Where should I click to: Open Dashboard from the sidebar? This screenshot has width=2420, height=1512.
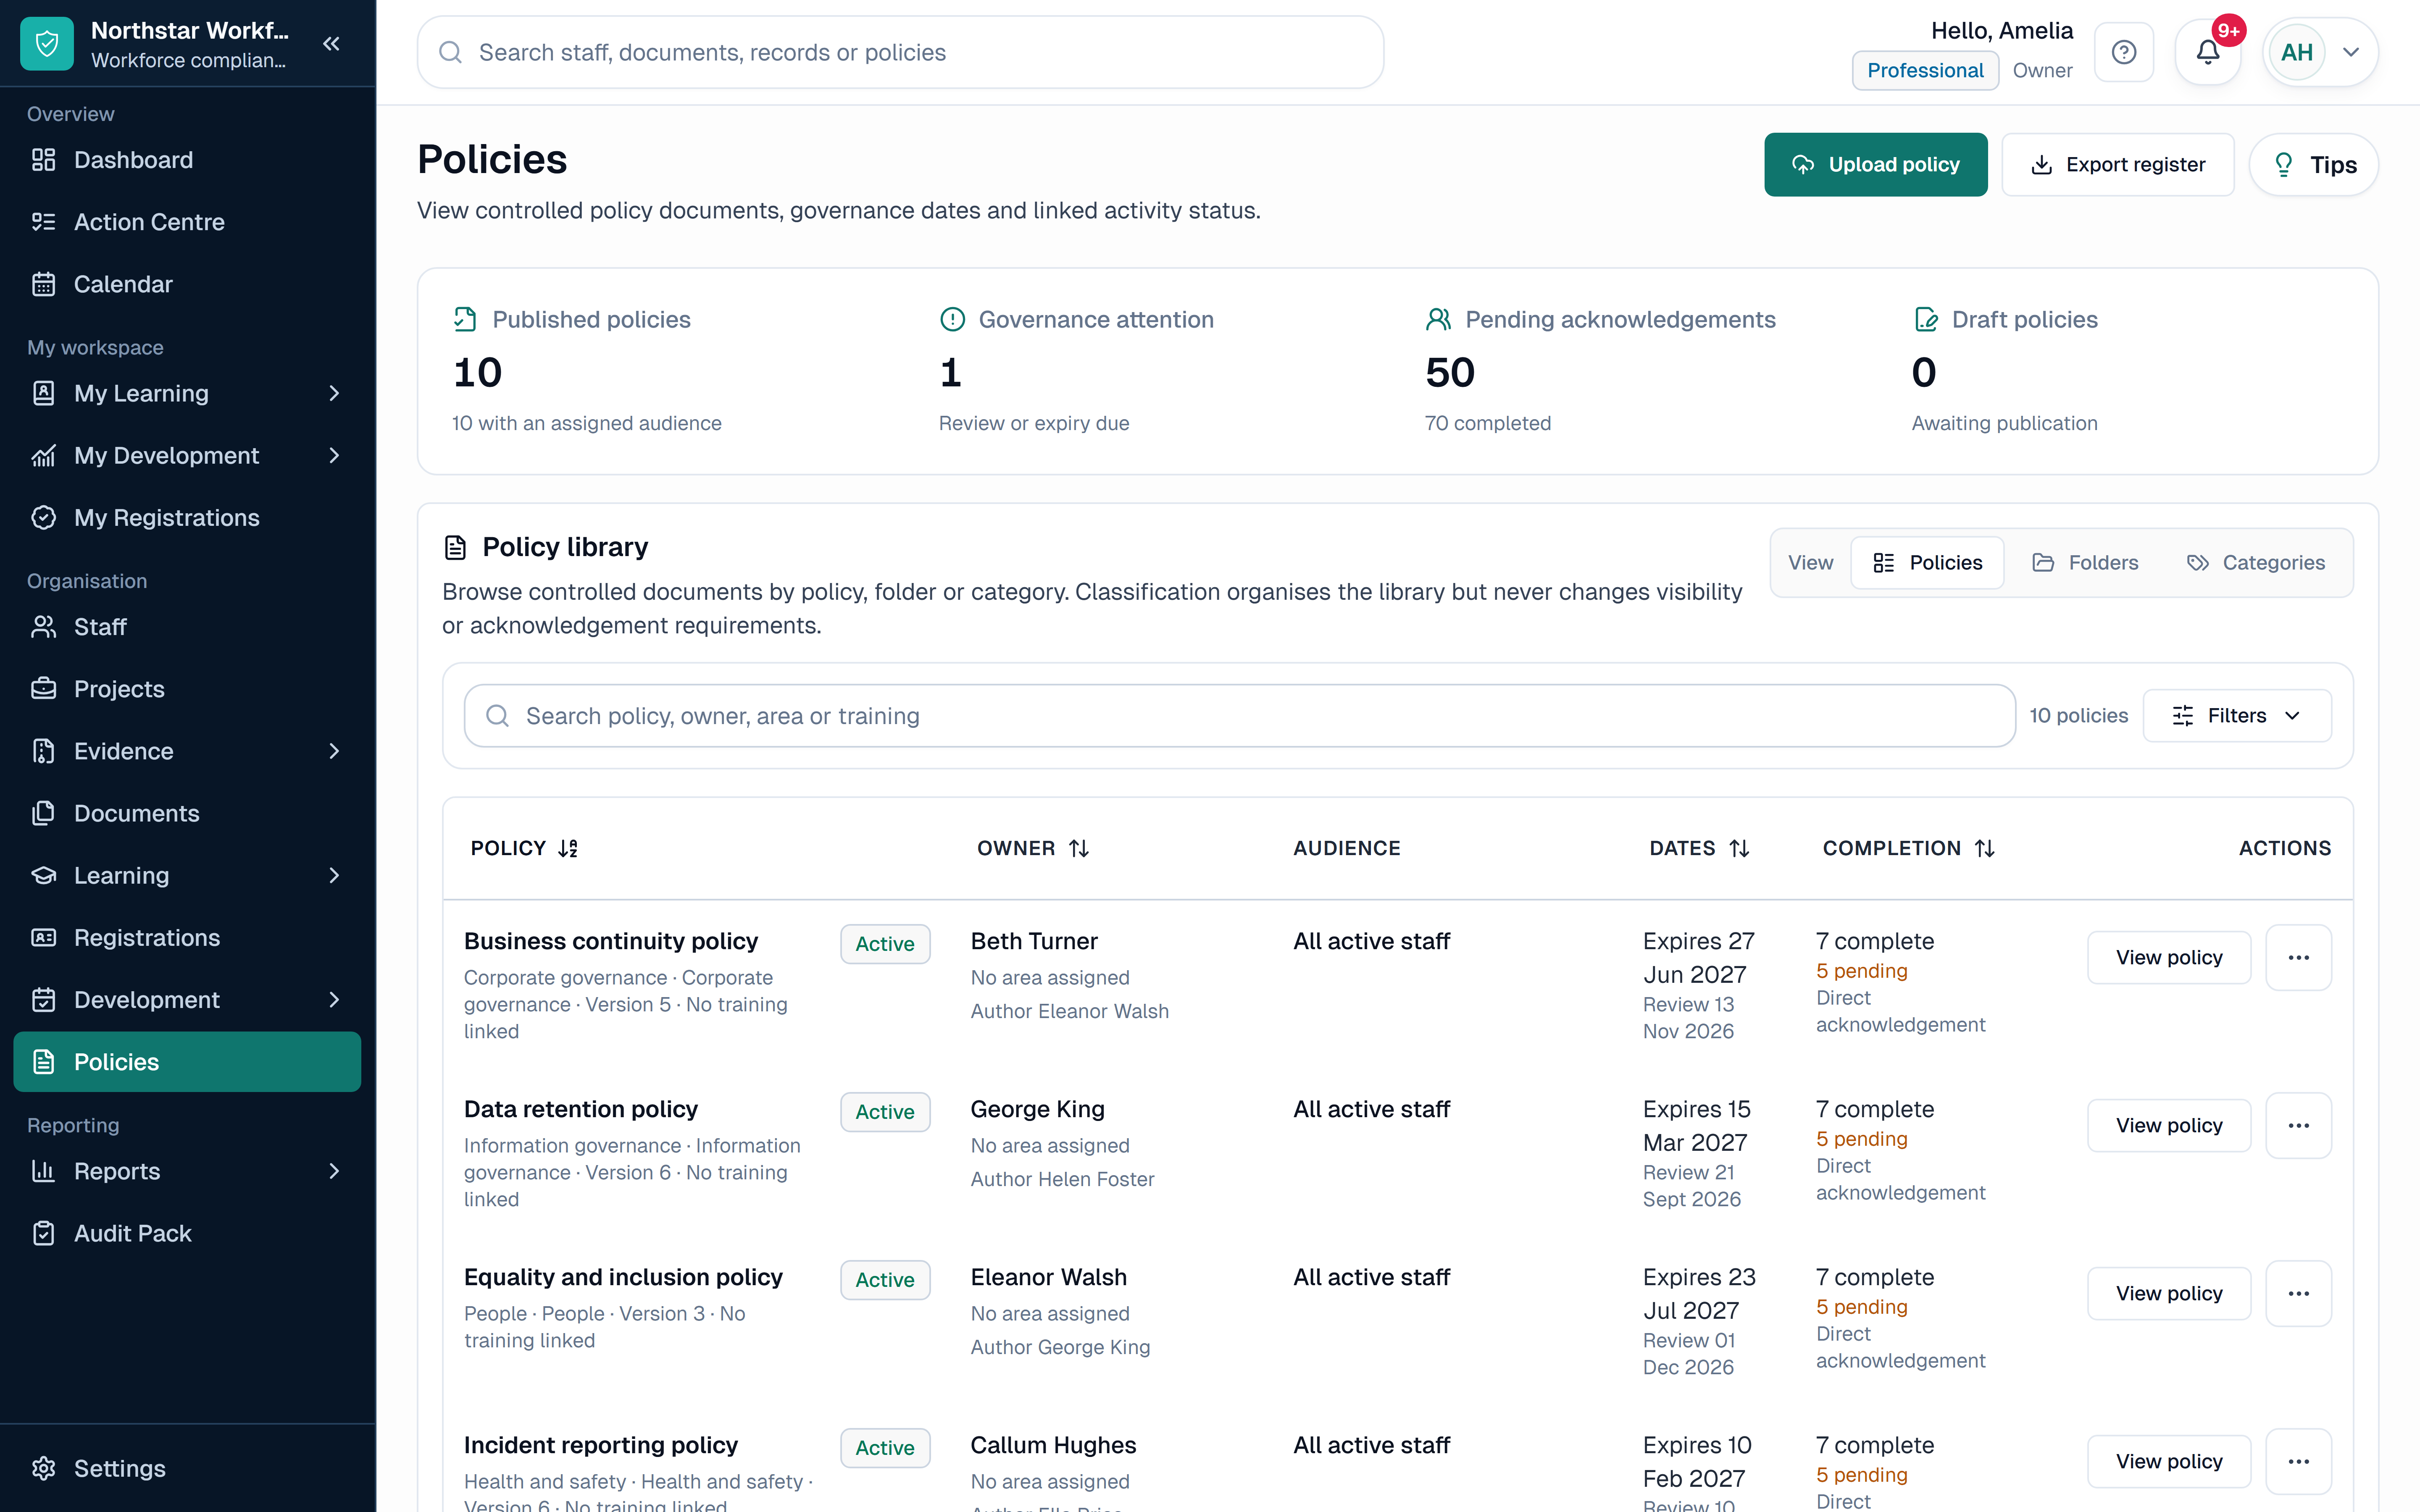tap(187, 160)
